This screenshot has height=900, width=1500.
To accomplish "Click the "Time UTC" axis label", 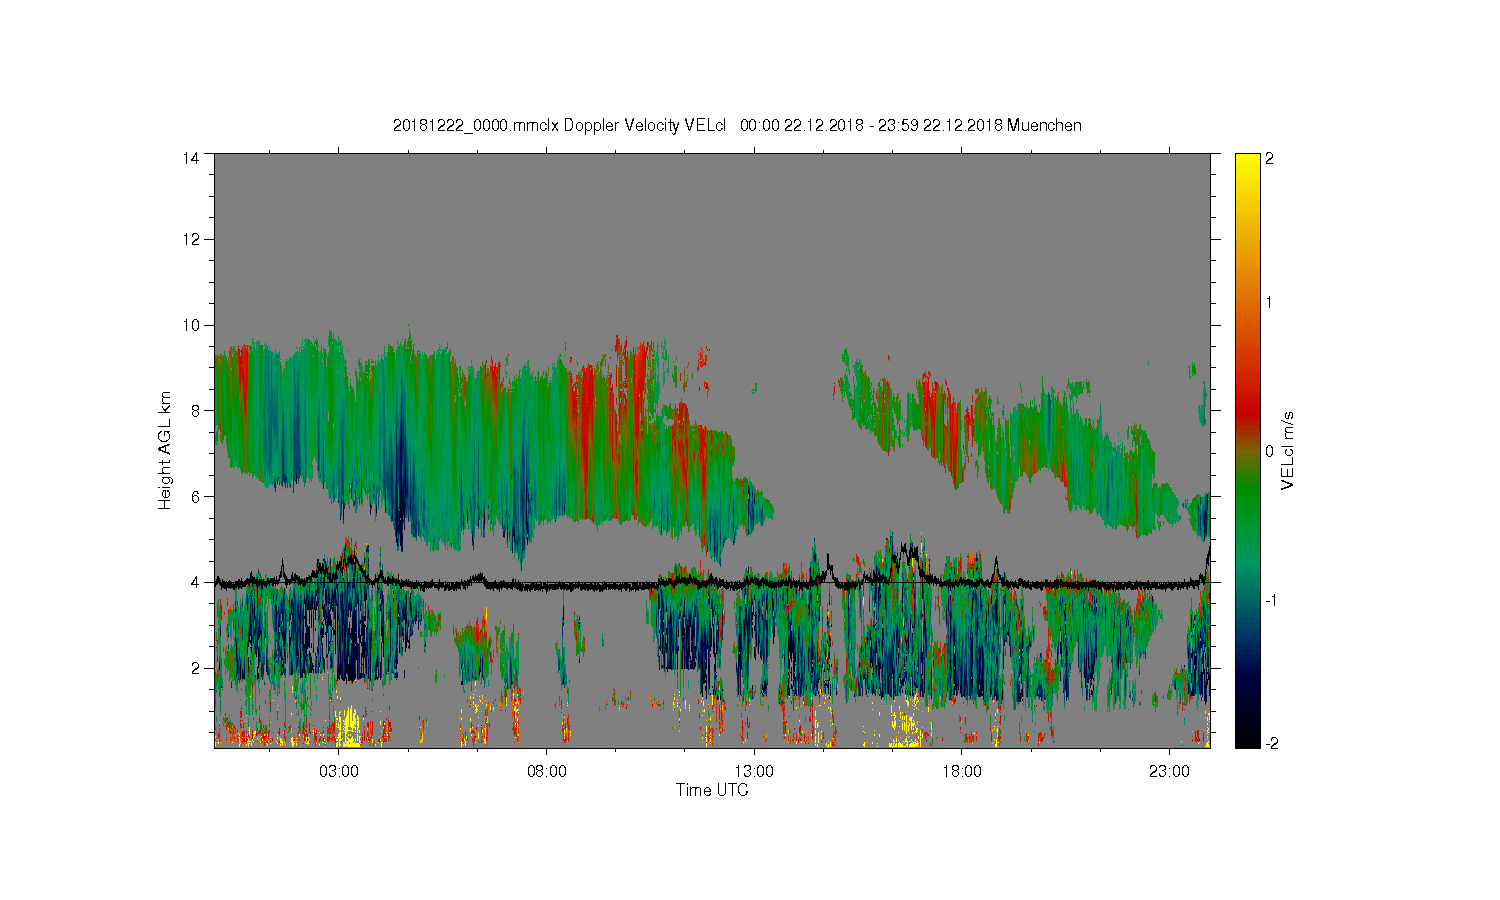I will pos(712,790).
